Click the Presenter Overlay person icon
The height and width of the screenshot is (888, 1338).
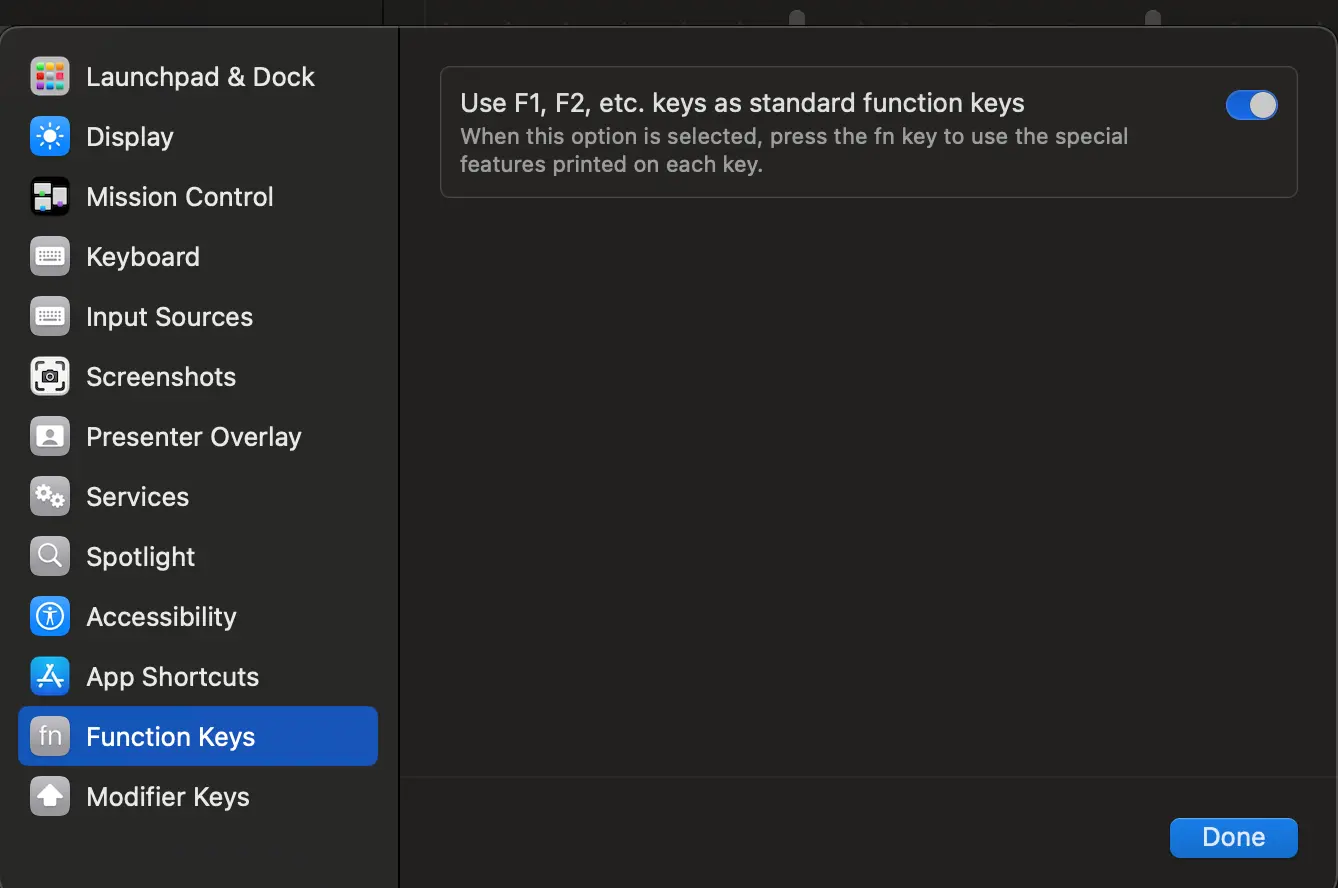(x=49, y=437)
